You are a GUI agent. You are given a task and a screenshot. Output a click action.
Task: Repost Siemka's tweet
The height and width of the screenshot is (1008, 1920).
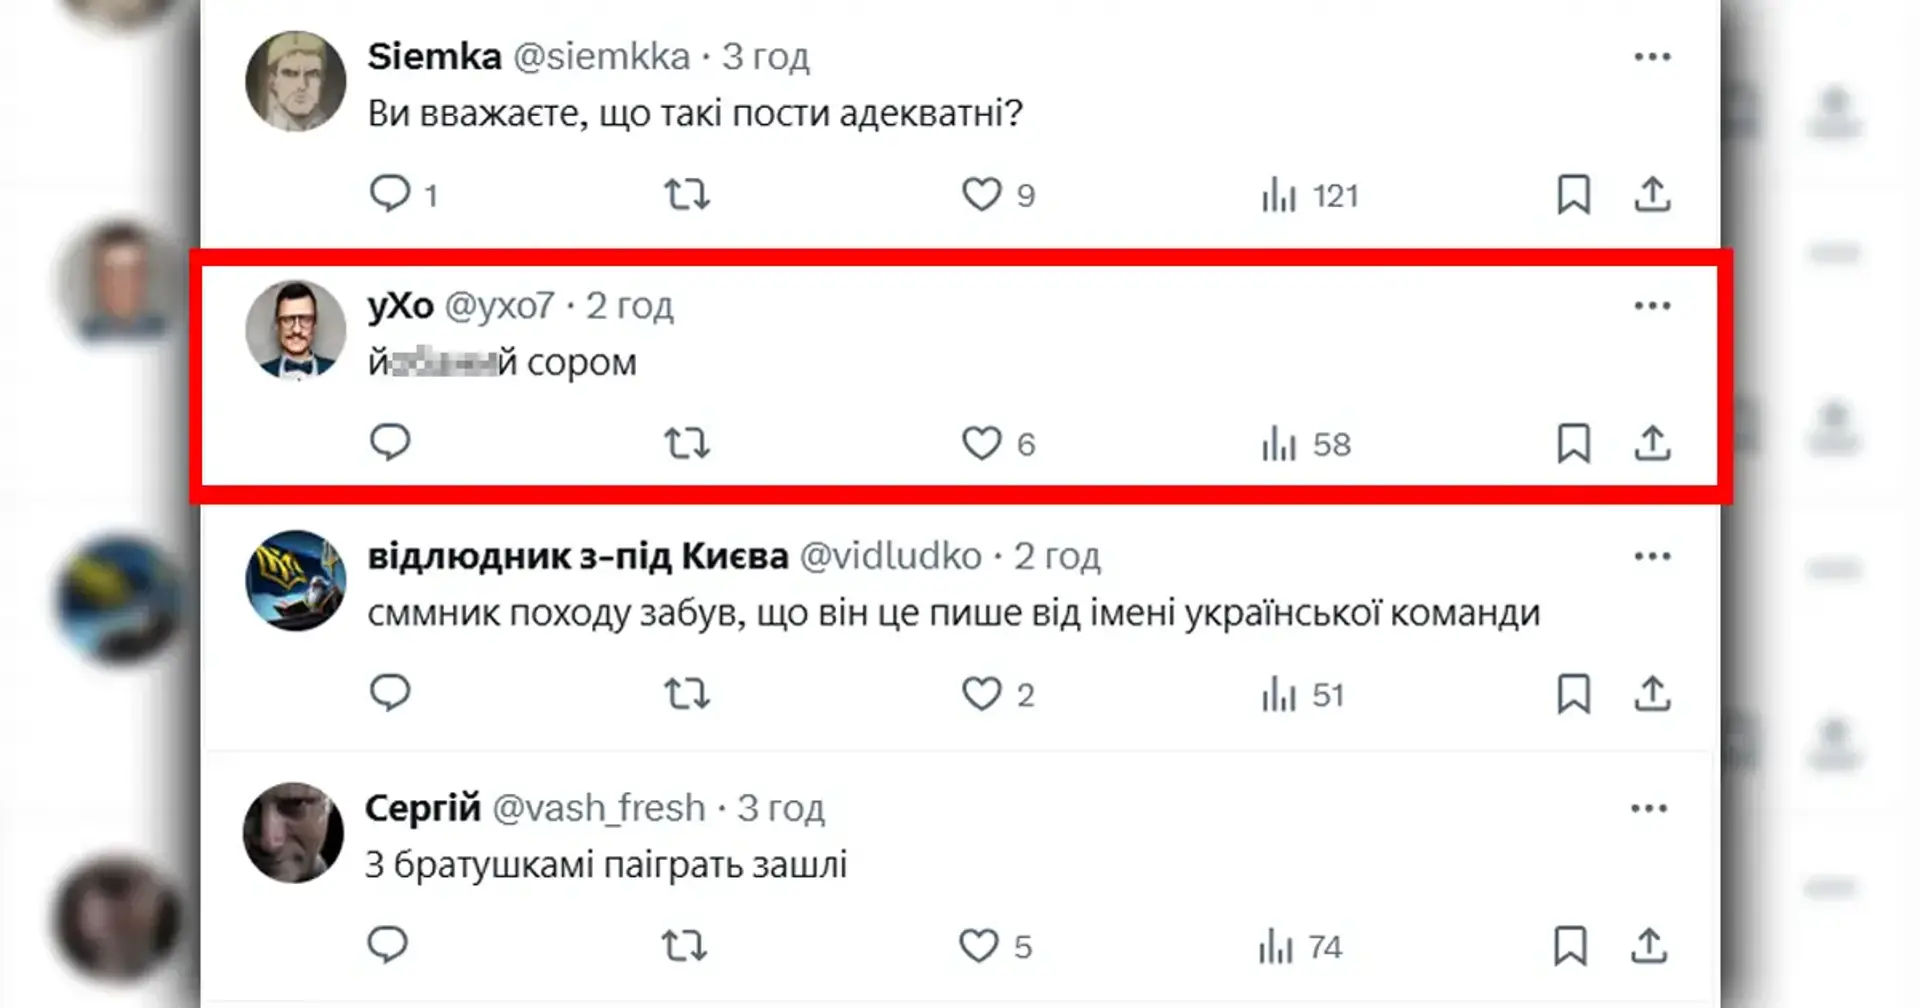coord(687,193)
